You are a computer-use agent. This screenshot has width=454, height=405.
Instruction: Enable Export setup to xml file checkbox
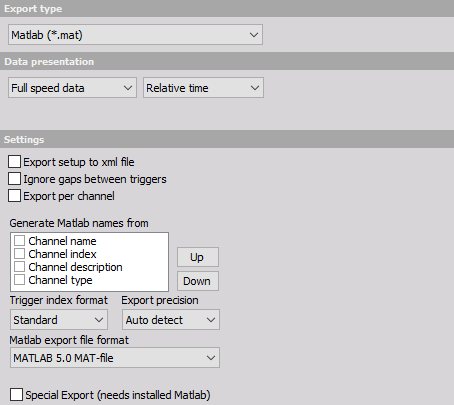pos(14,162)
